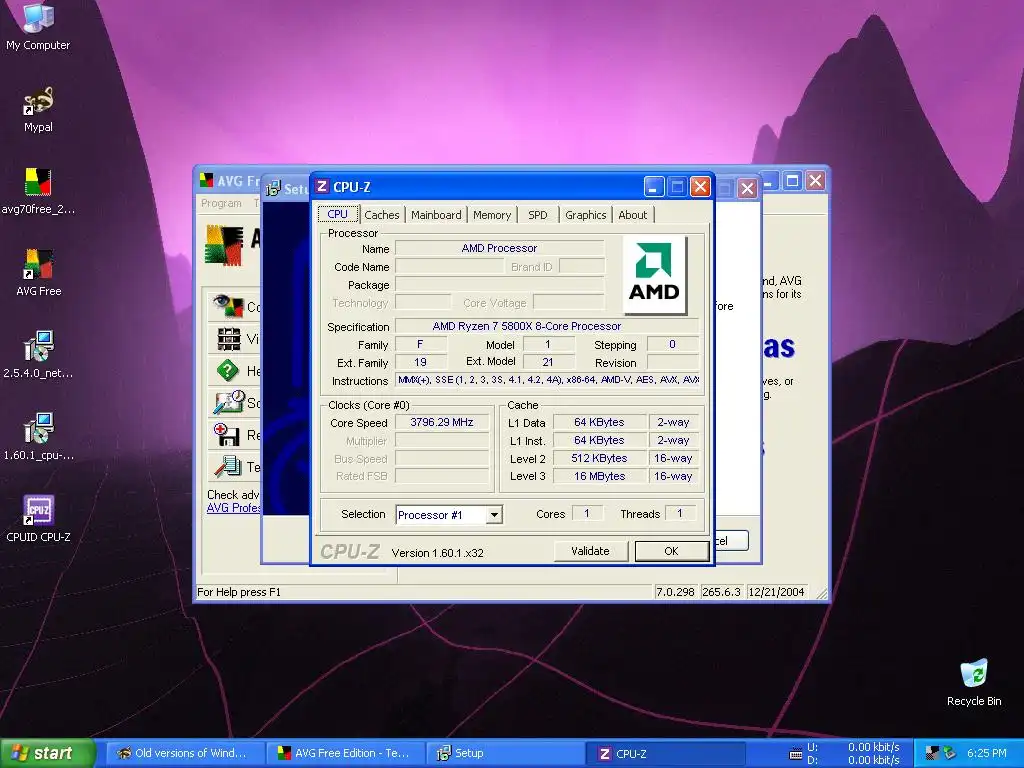Viewport: 1024px width, 768px height.
Task: Switch to Setup taskbar item
Action: coord(505,753)
